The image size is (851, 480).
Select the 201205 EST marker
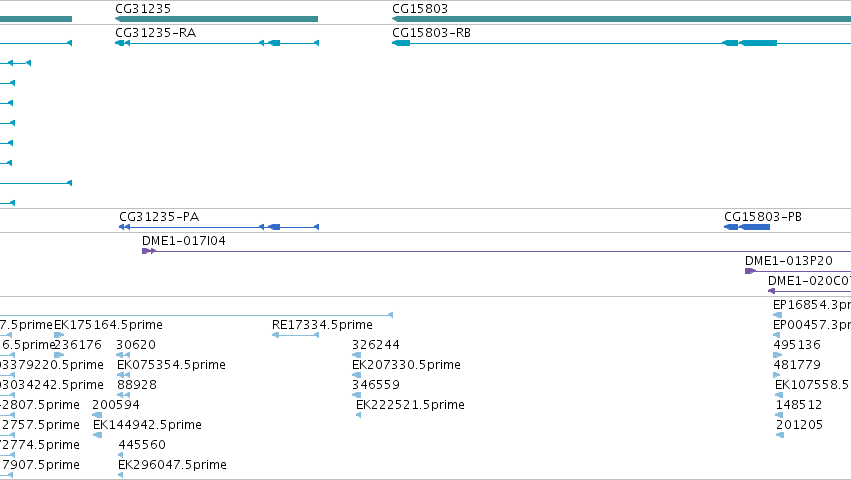click(x=780, y=435)
